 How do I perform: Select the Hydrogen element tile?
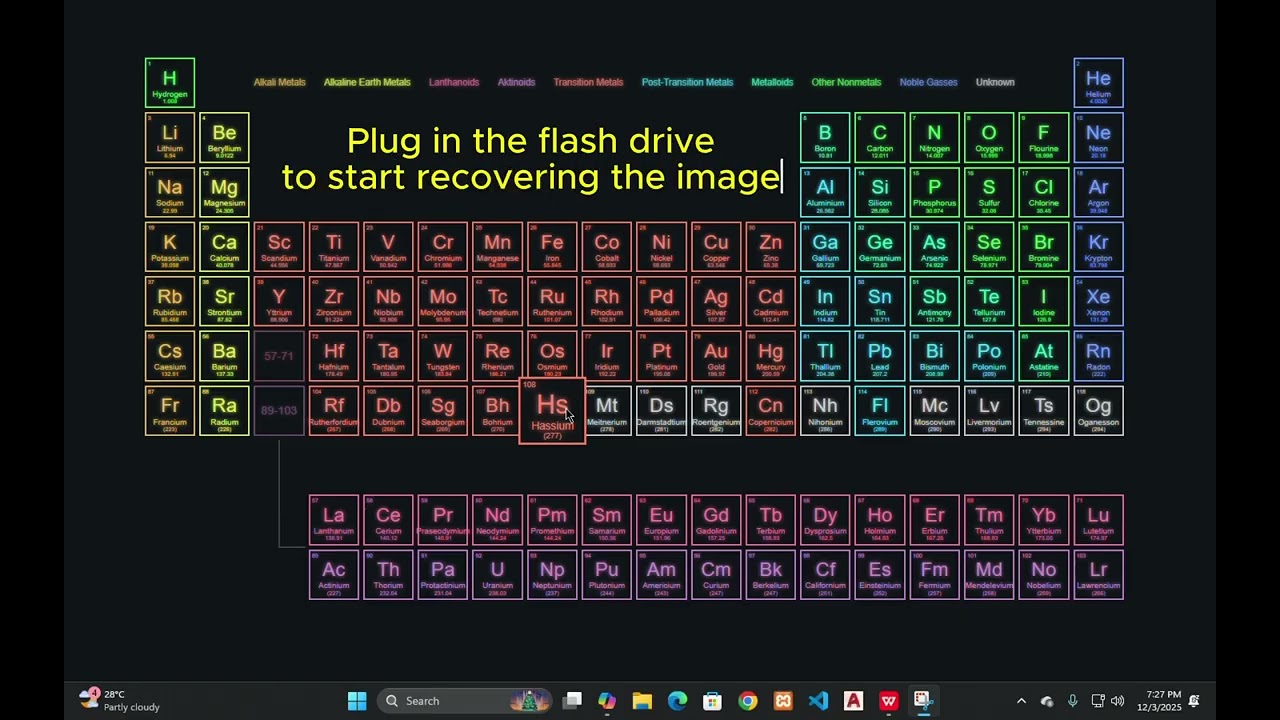click(170, 83)
